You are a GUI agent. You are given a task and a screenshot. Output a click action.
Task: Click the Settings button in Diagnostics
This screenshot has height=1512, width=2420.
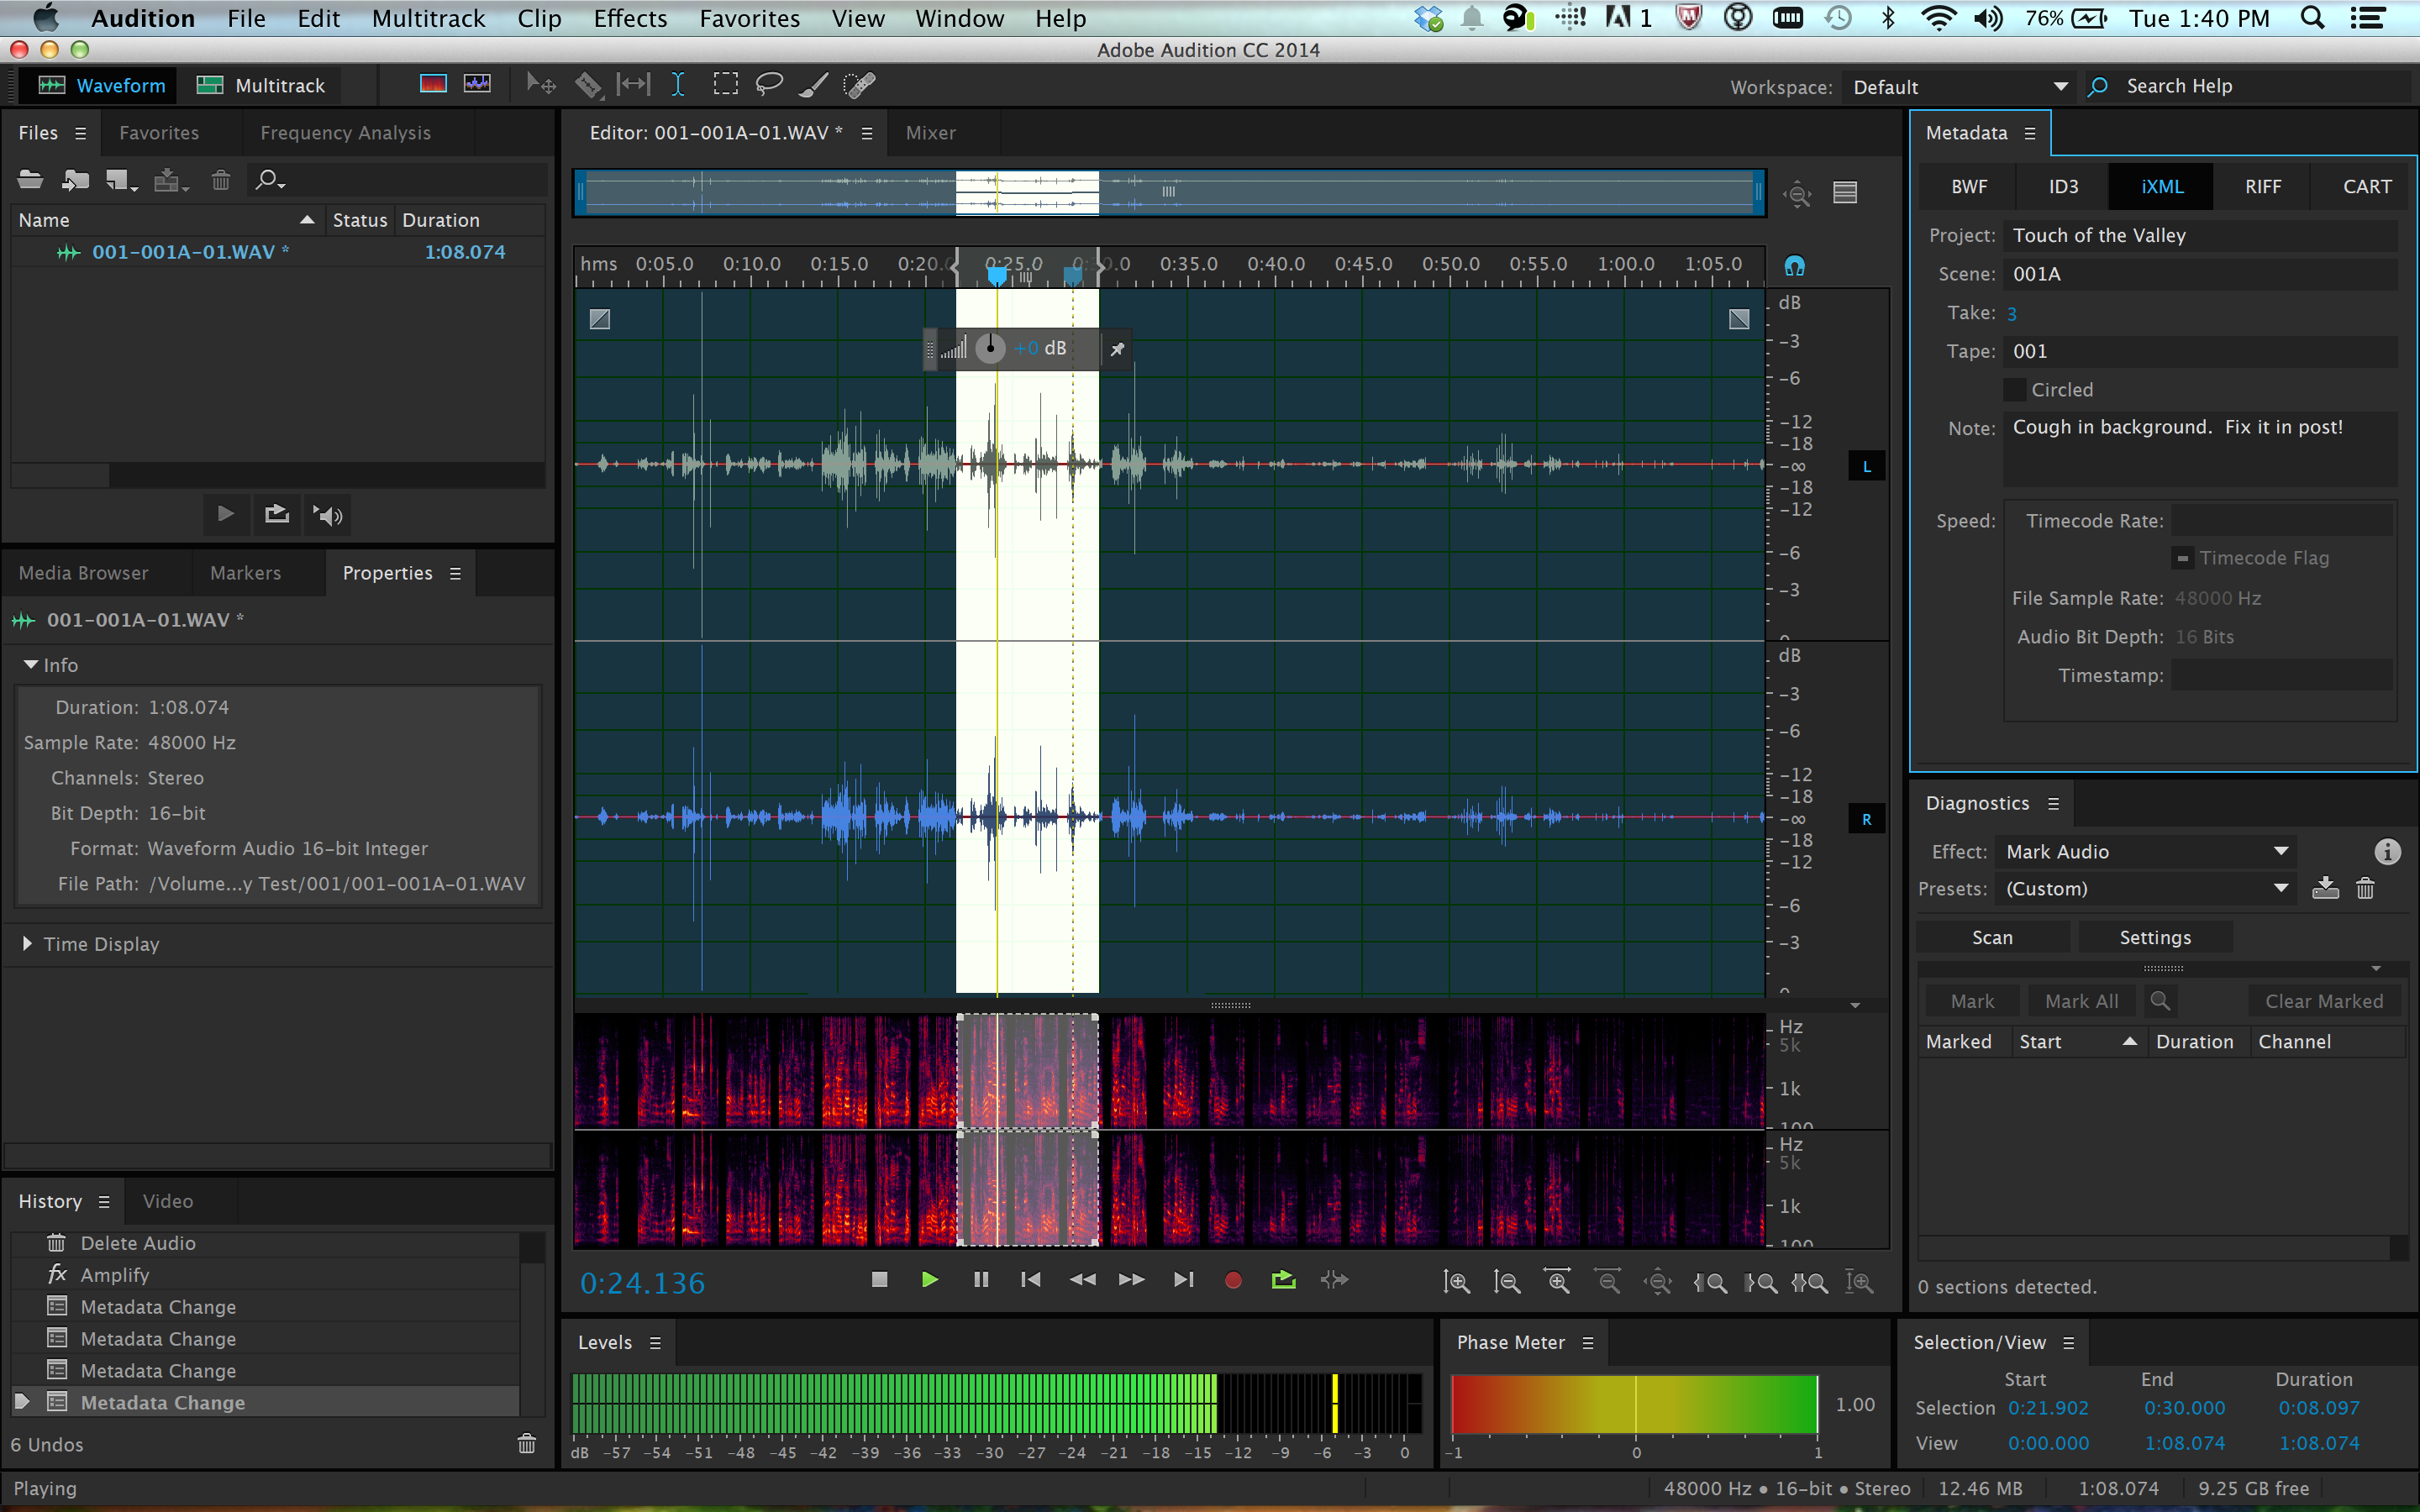point(2155,938)
